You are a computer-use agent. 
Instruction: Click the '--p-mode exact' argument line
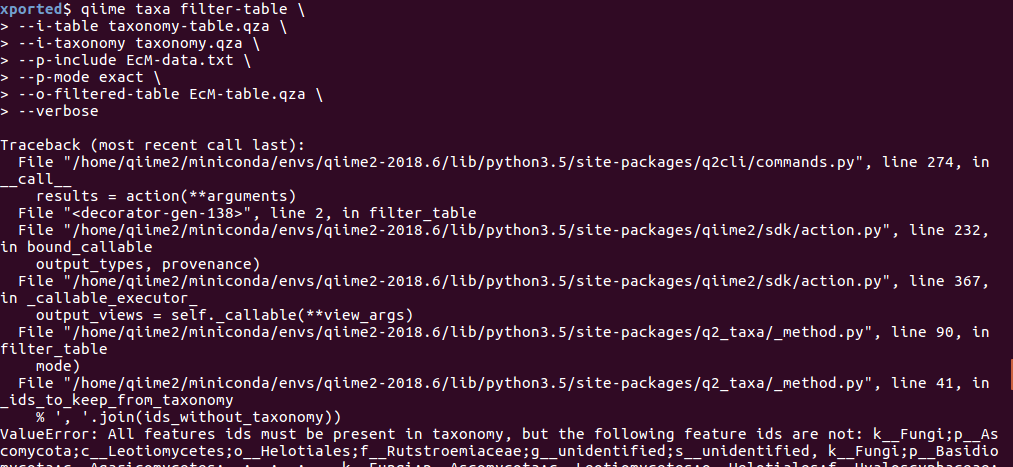[88, 76]
